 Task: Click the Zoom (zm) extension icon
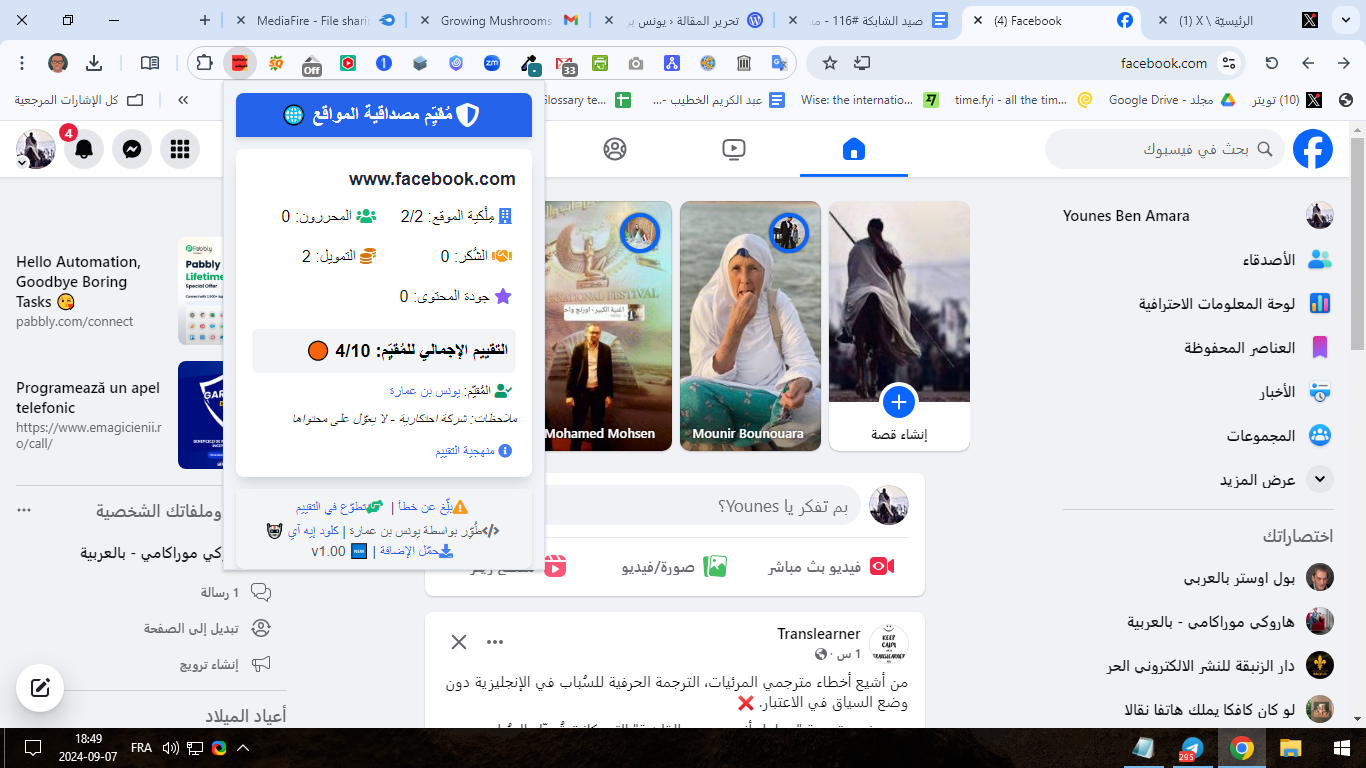(492, 62)
